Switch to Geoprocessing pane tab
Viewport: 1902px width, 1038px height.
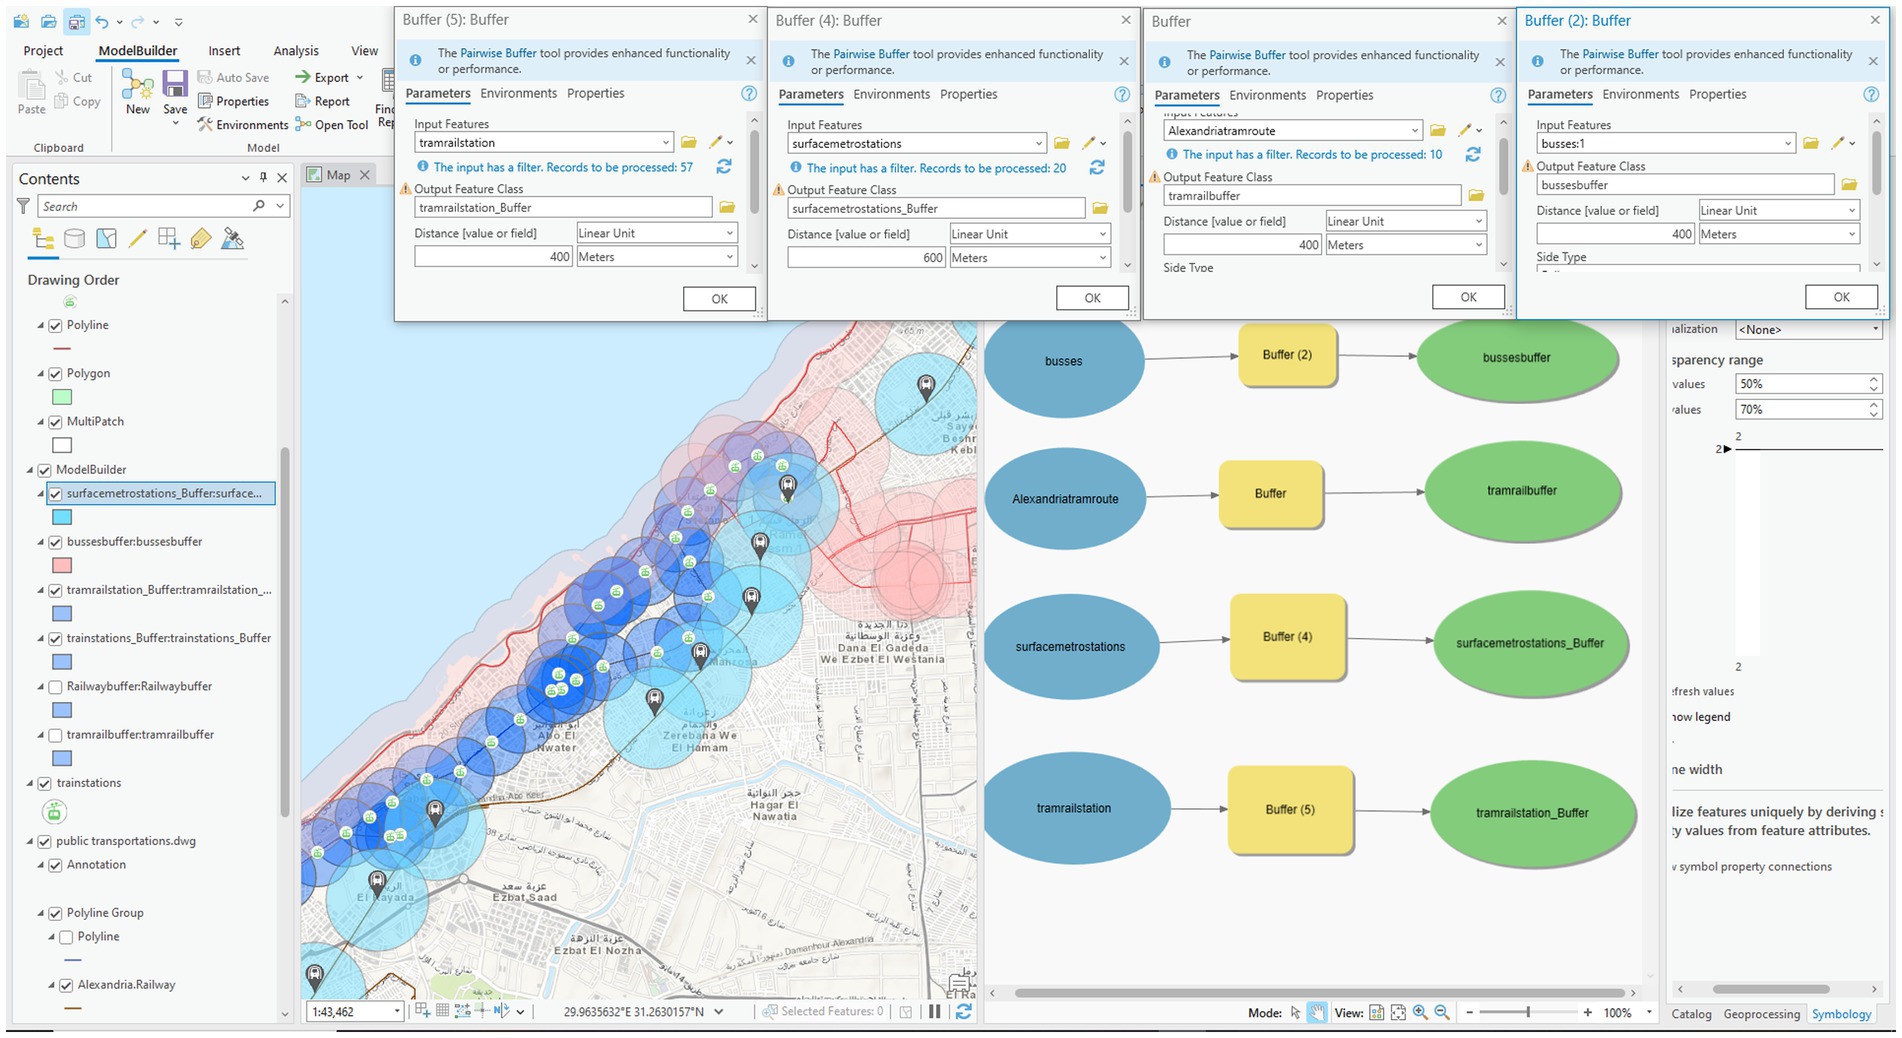coord(1761,1014)
